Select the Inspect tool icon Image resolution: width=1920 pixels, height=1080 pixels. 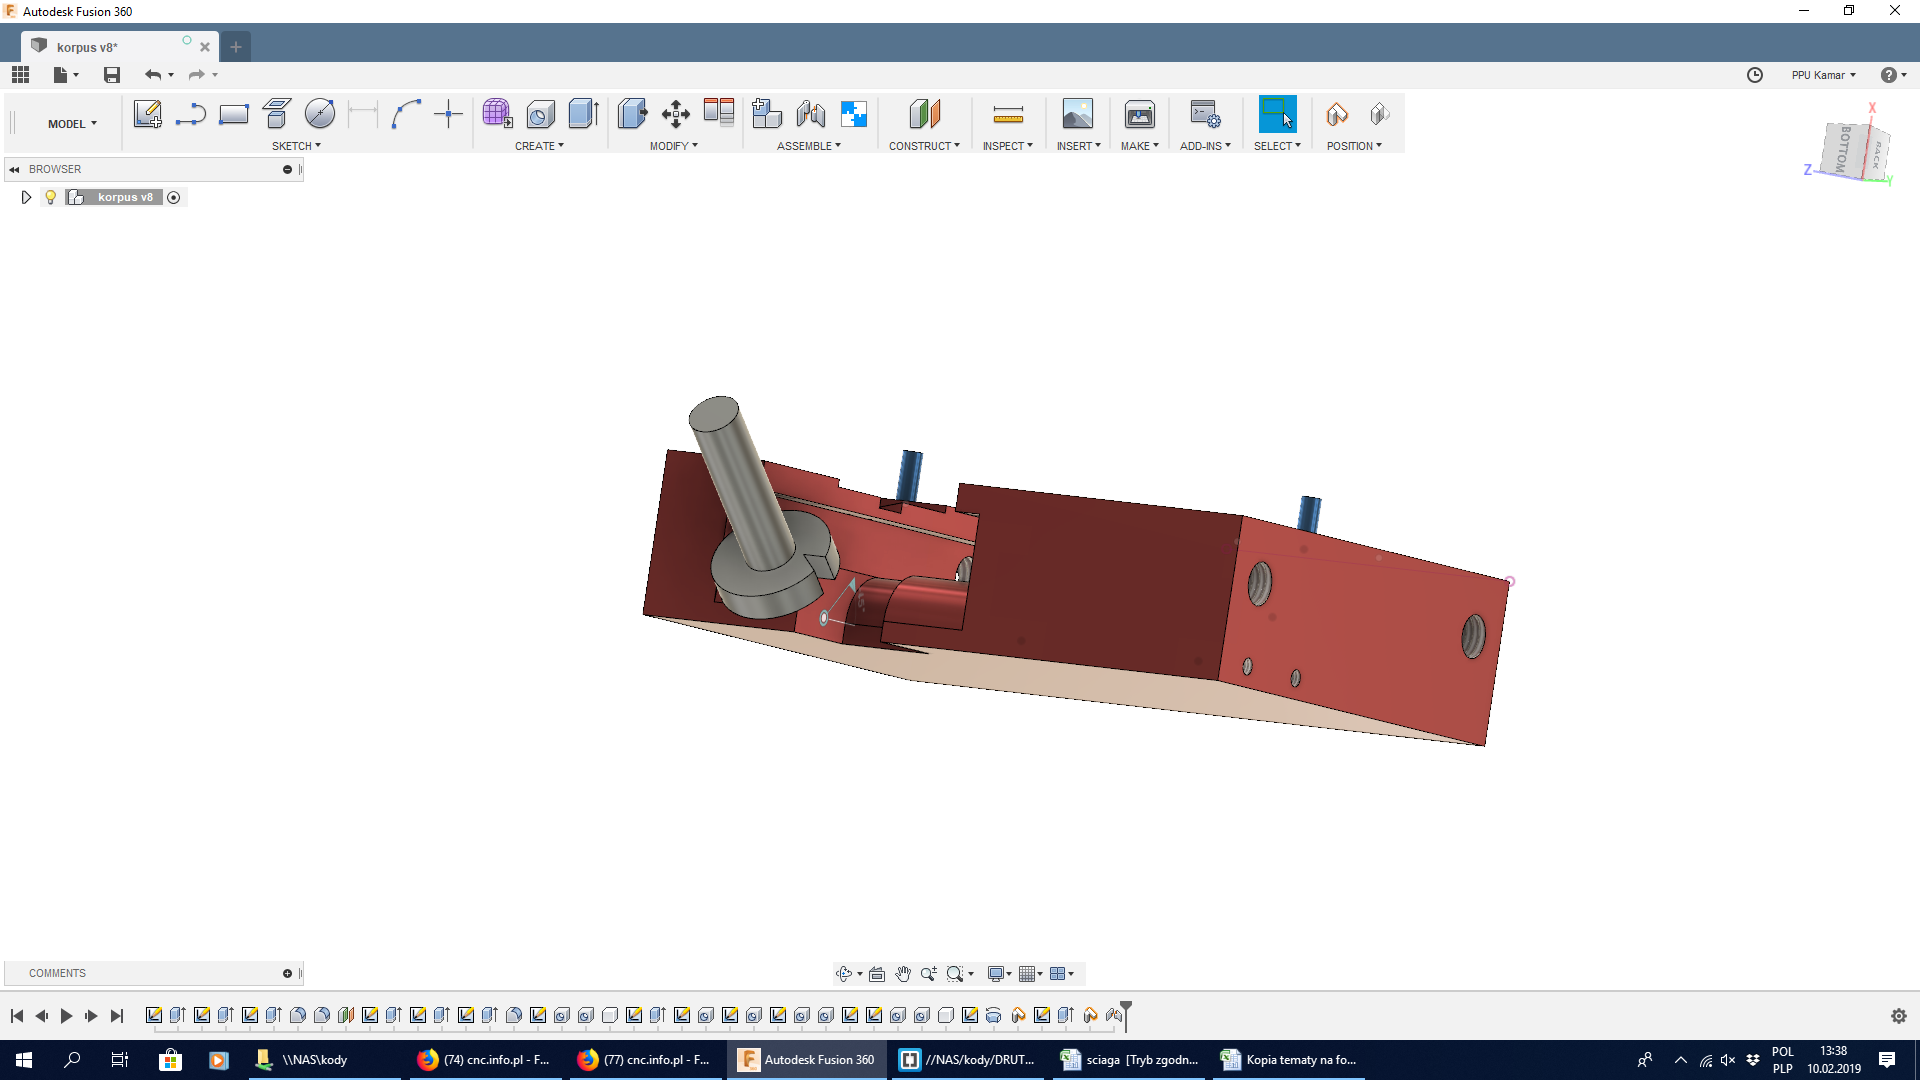1007,115
